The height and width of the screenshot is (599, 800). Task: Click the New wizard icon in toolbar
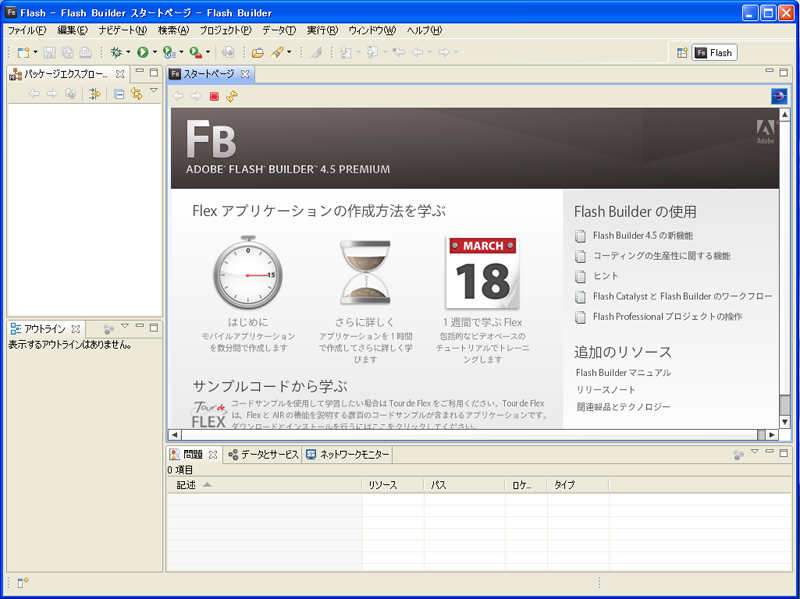point(23,52)
